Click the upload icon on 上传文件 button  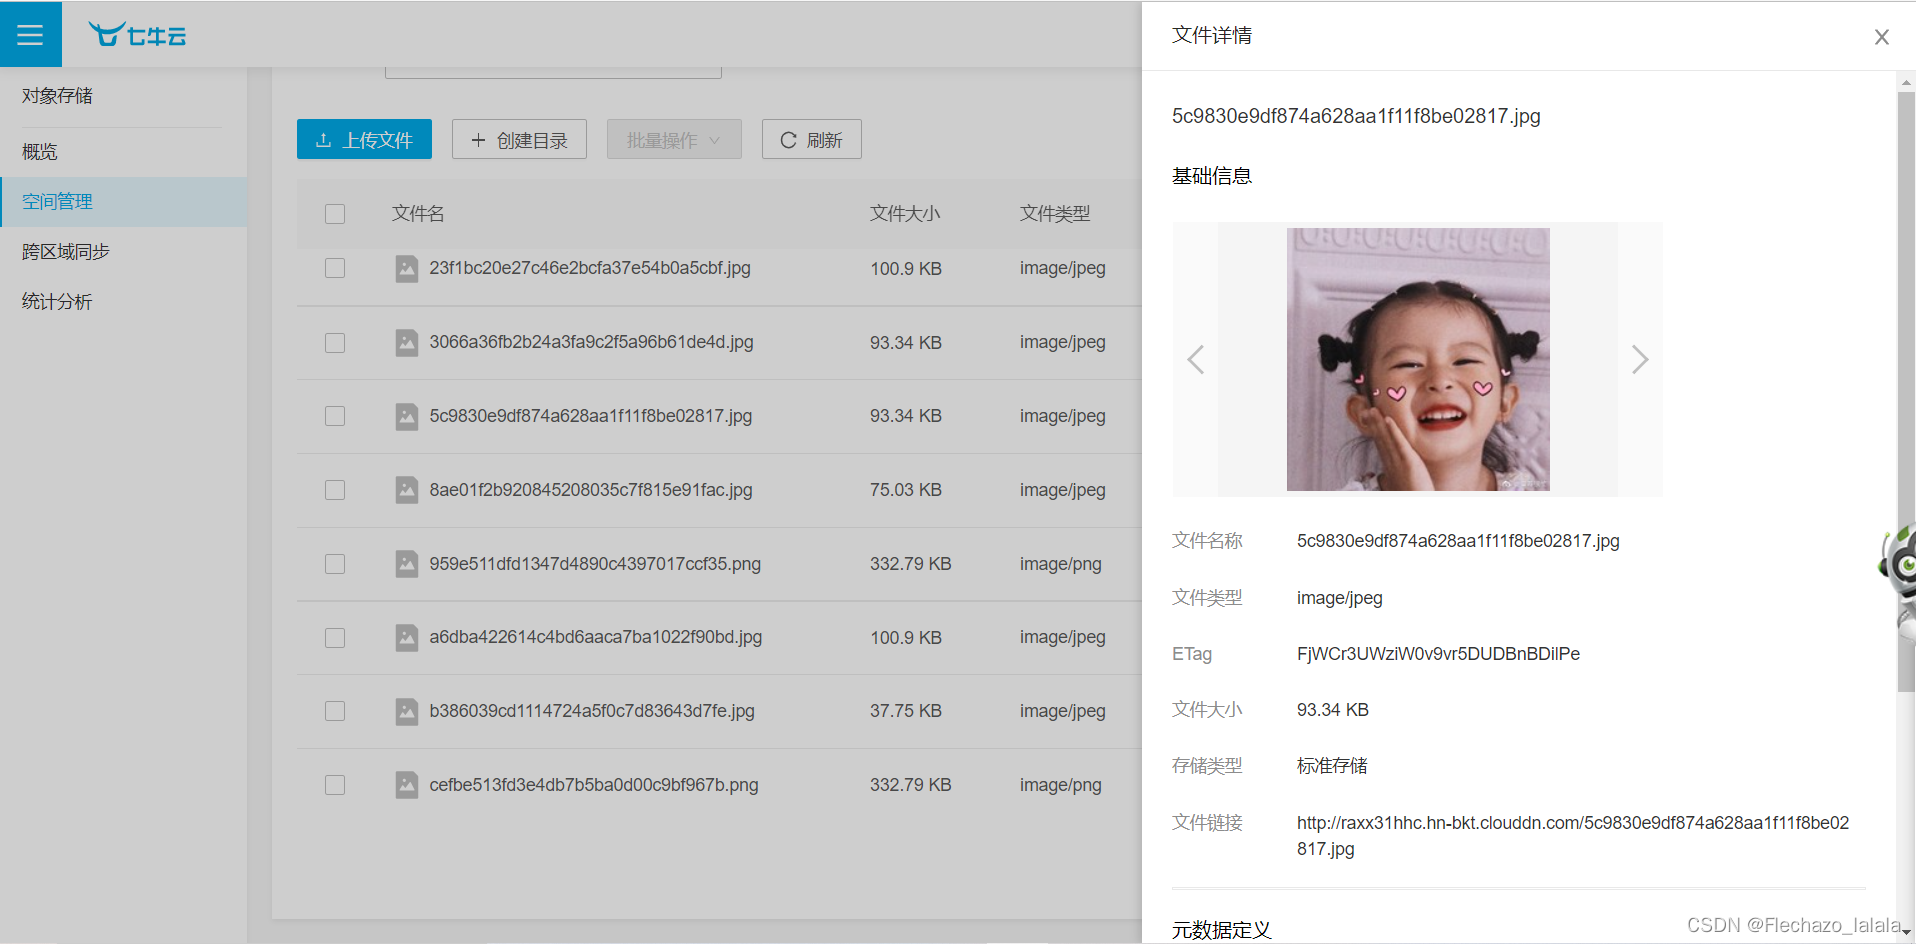click(x=322, y=139)
